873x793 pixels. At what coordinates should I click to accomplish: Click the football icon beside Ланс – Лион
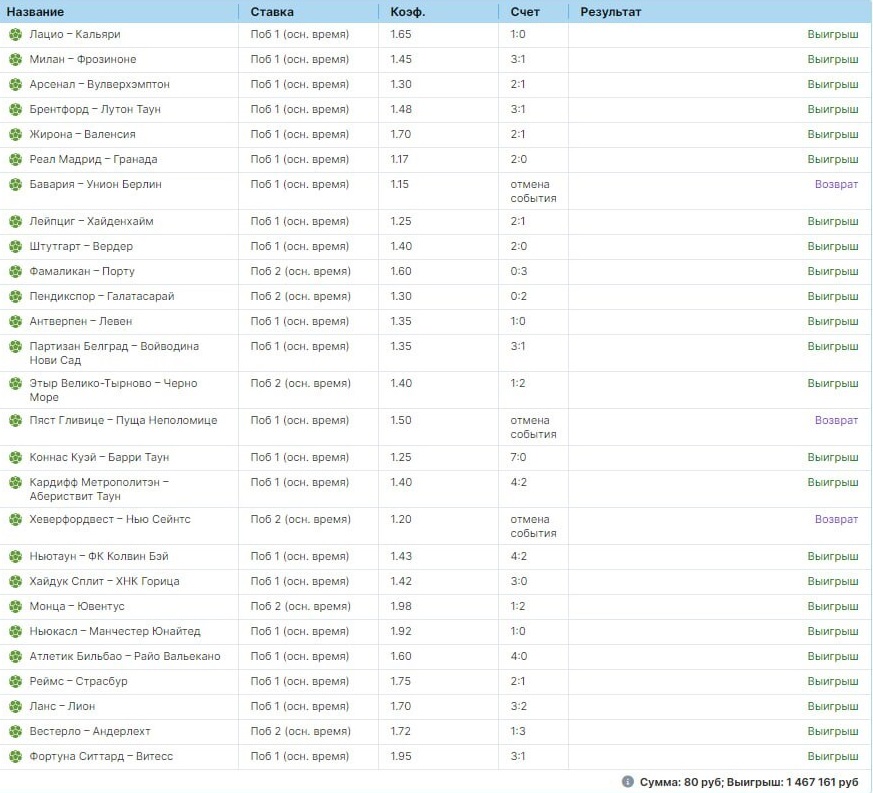pyautogui.click(x=16, y=707)
